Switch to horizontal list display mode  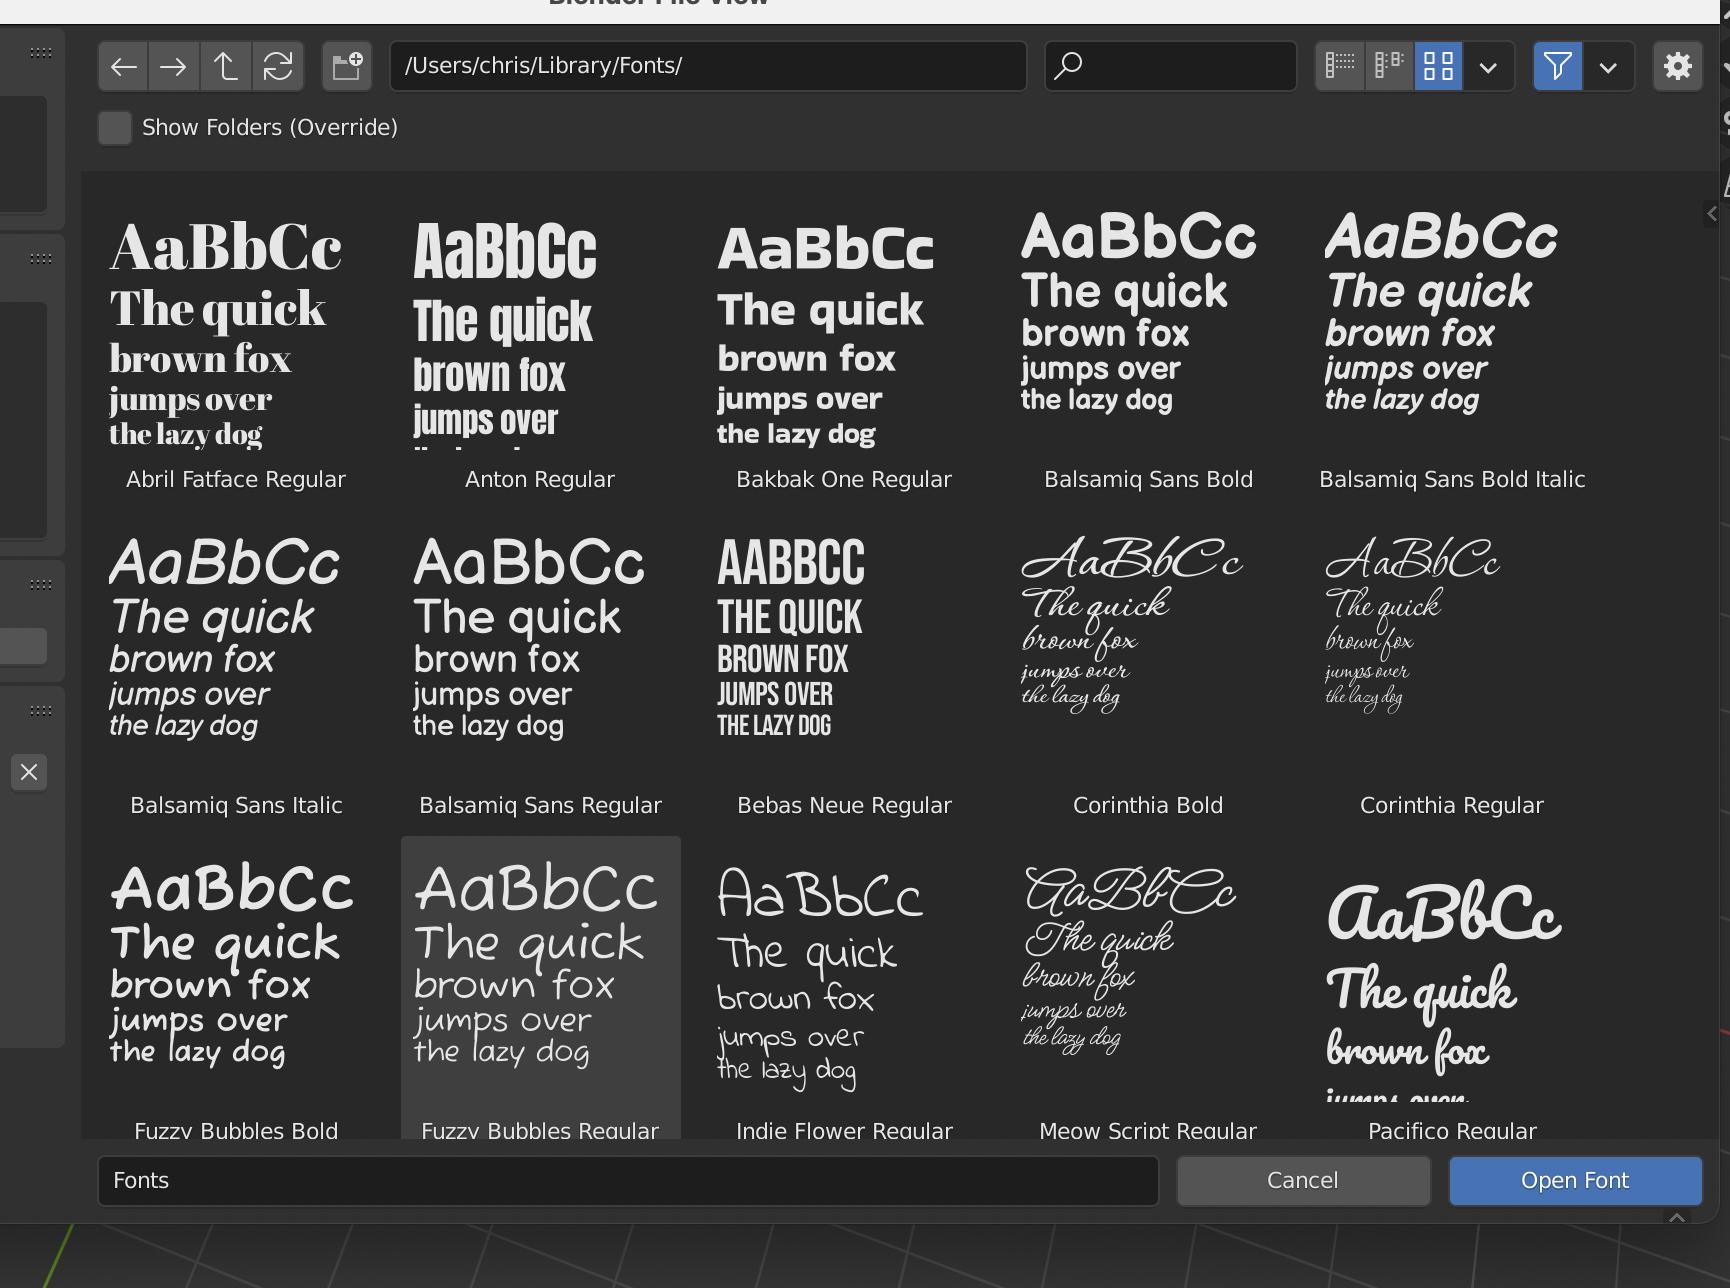click(x=1389, y=67)
